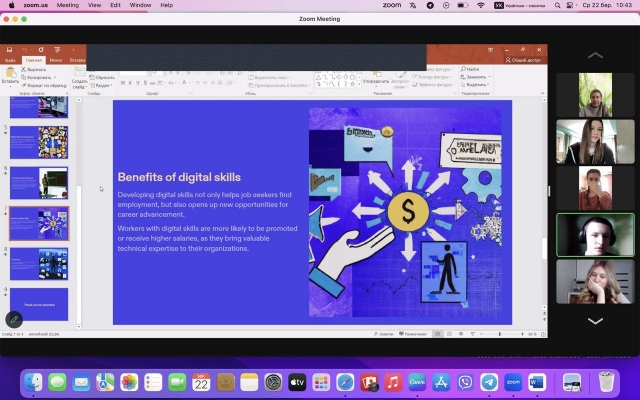Open the Ukrainian keyboard input source menu
The image size is (640, 400).
click(521, 5)
